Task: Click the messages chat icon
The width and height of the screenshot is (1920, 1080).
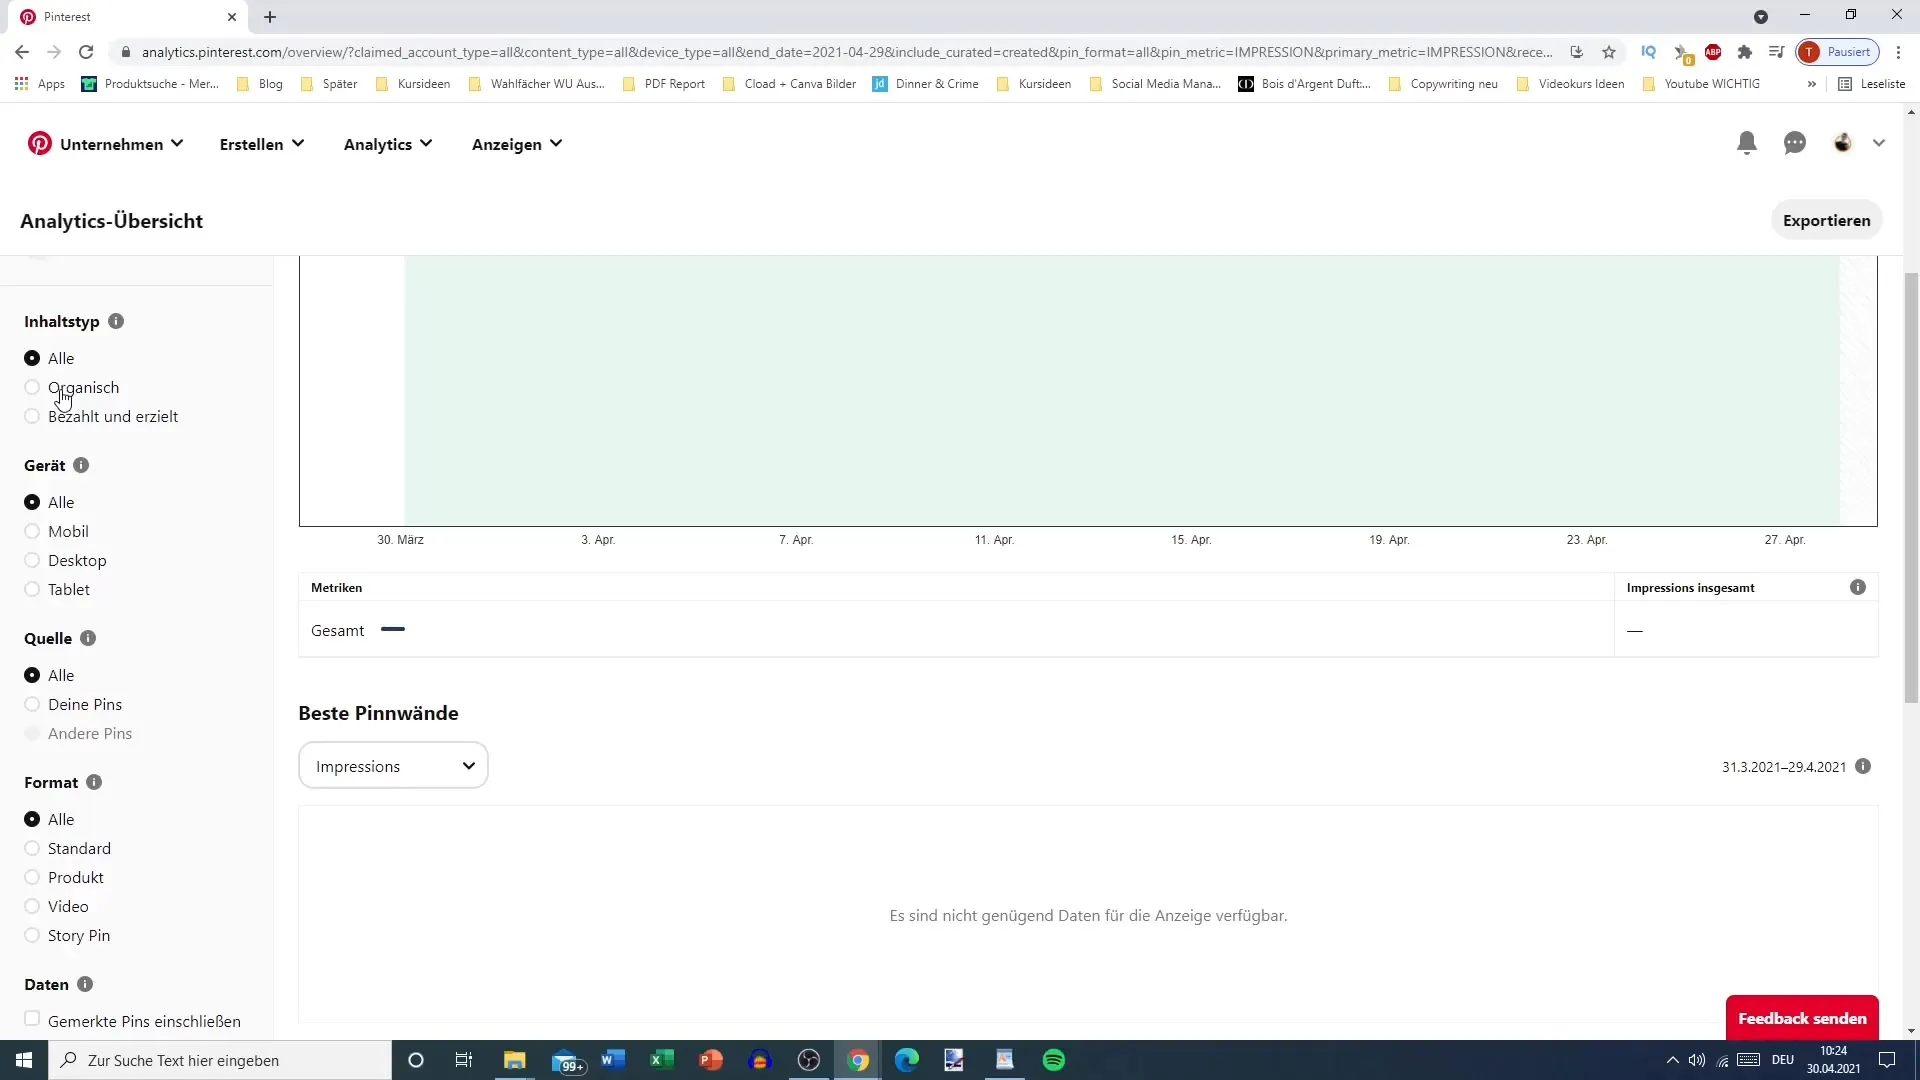Action: [1797, 142]
